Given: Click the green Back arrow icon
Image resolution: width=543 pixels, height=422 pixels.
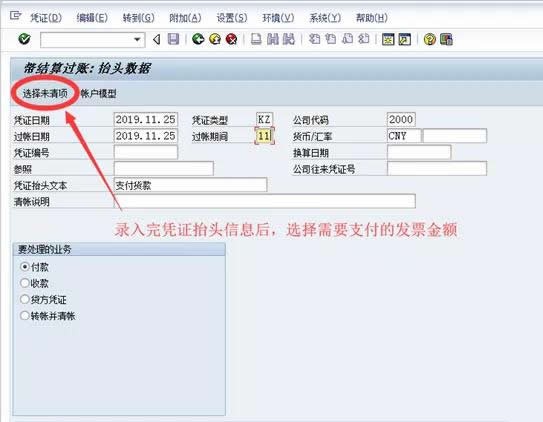Looking at the screenshot, I should coord(198,39).
